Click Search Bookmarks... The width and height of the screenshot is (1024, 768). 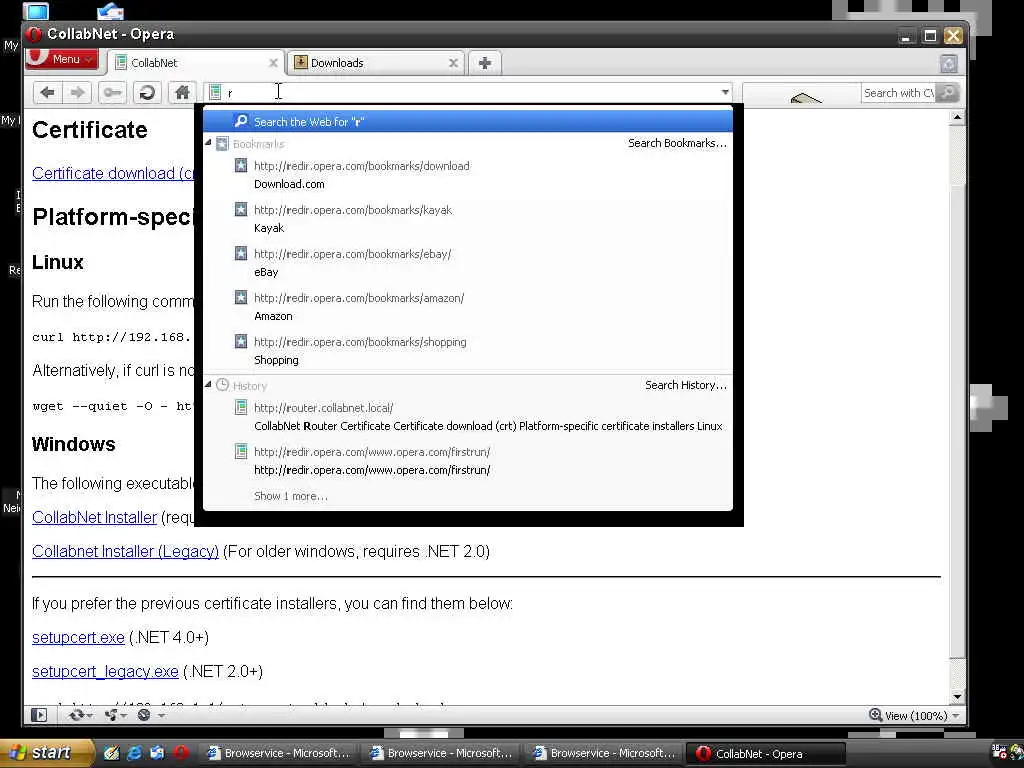[x=677, y=143]
